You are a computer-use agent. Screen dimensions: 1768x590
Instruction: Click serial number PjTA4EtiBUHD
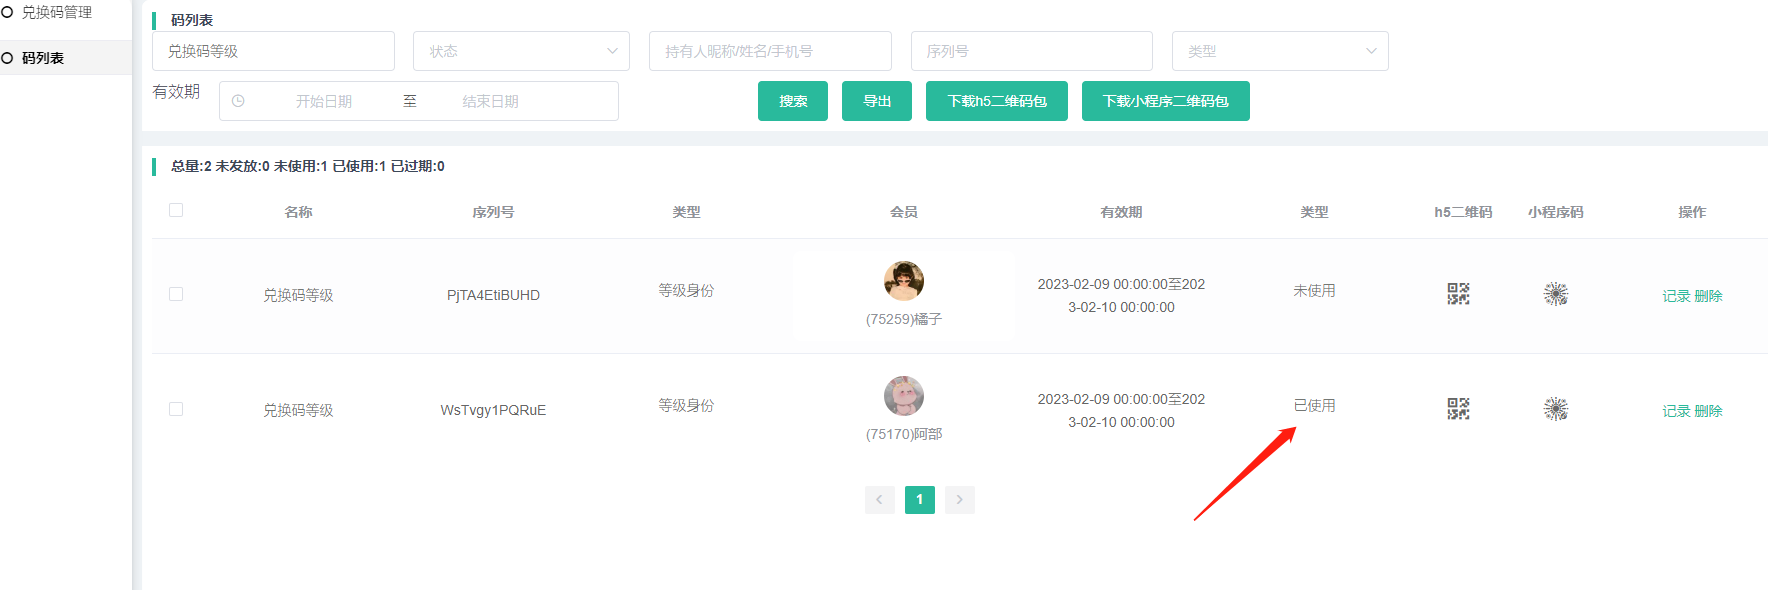(493, 295)
